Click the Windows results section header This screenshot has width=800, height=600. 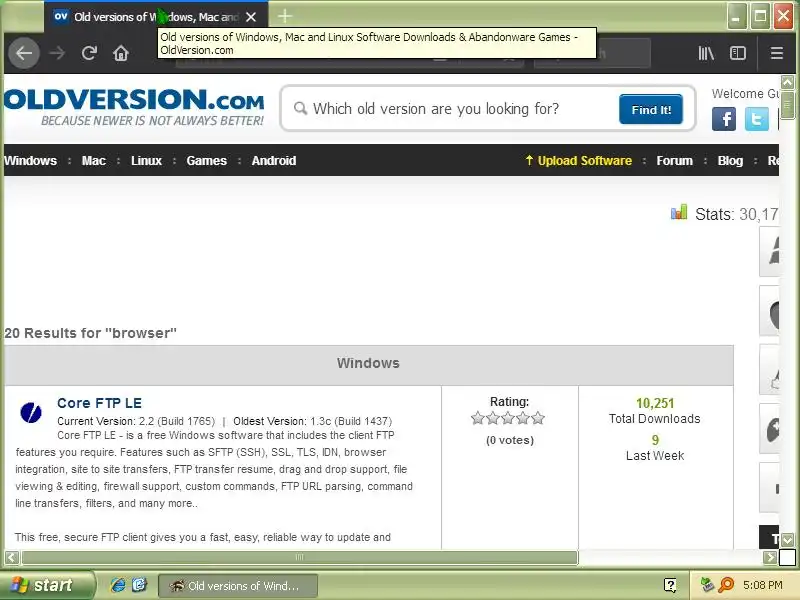coord(368,364)
